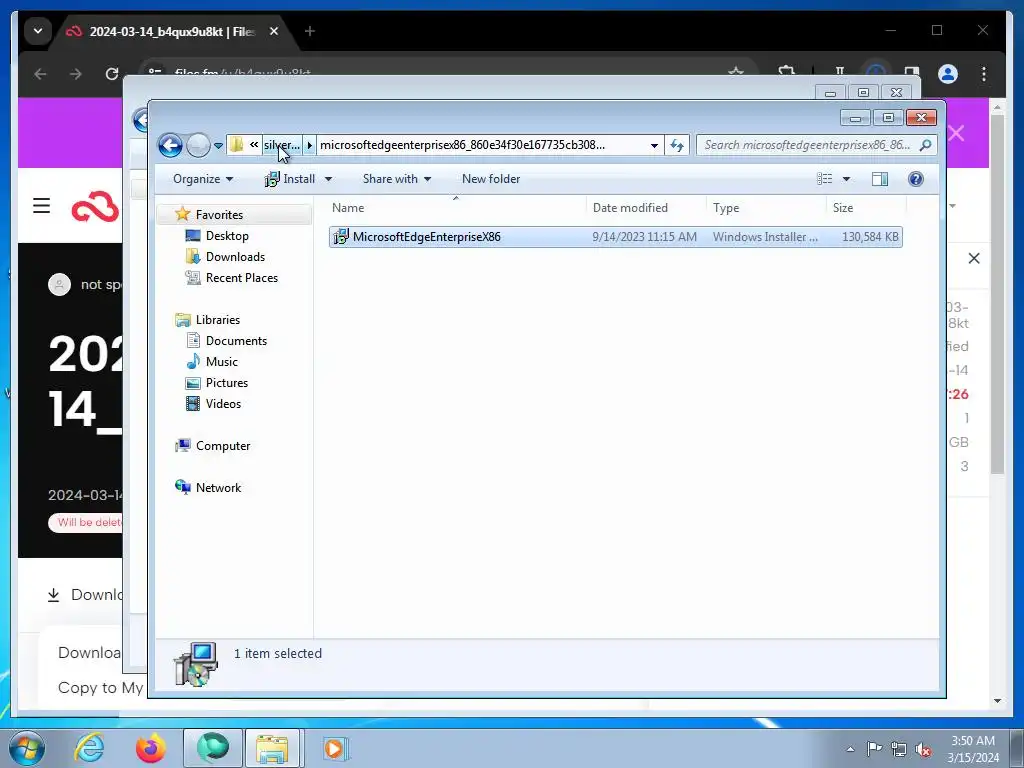Click the files.fm red cloud logo
Viewport: 1024px width, 768px height.
point(95,206)
